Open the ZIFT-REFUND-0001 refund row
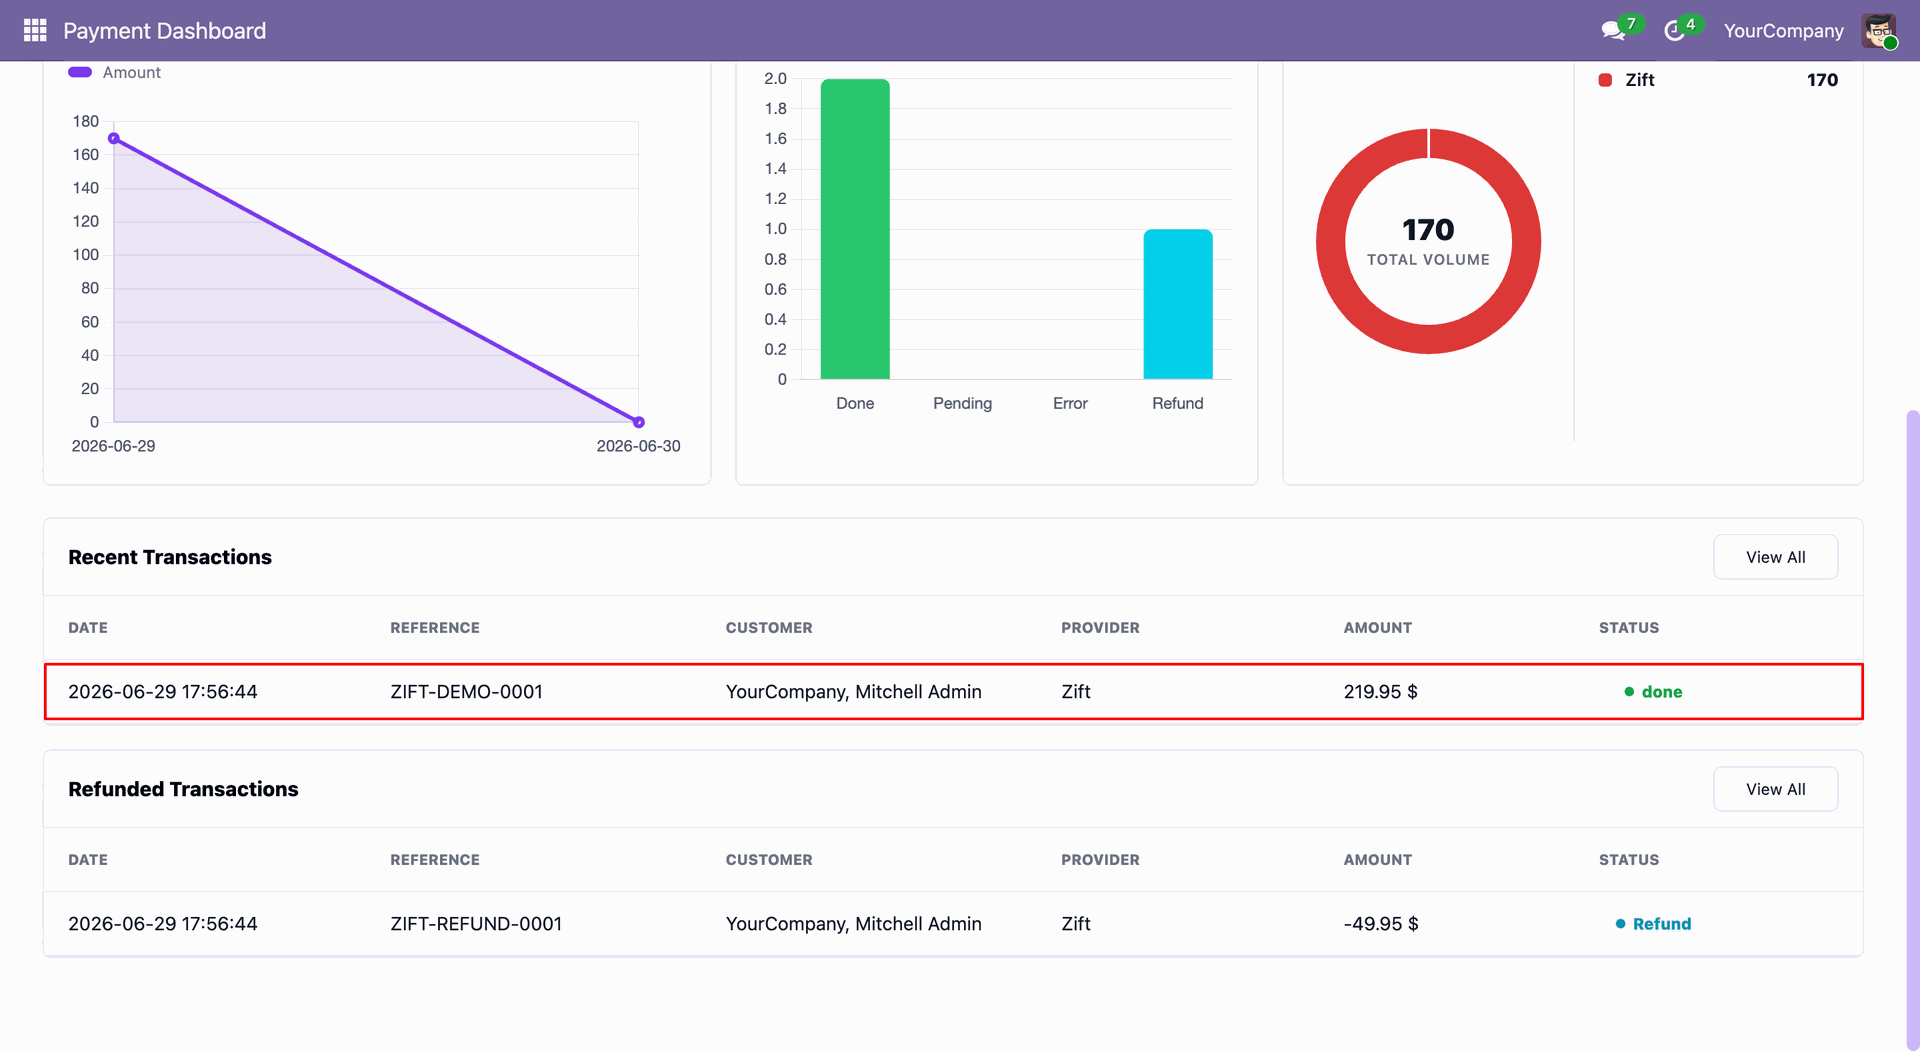This screenshot has height=1051, width=1920. pos(953,924)
